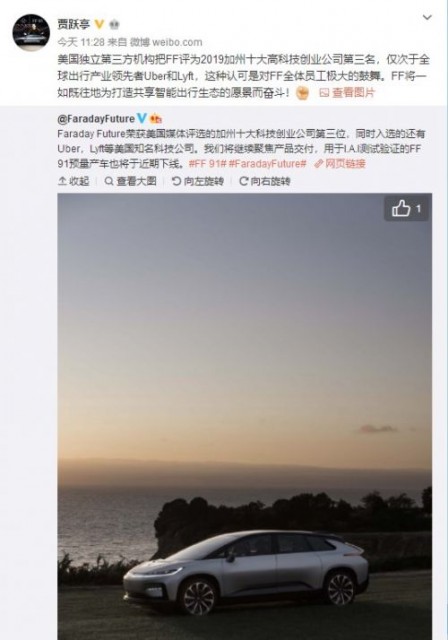448x640 pixels.
Task: Click the 查看图片 view picture link
Action: (x=347, y=93)
